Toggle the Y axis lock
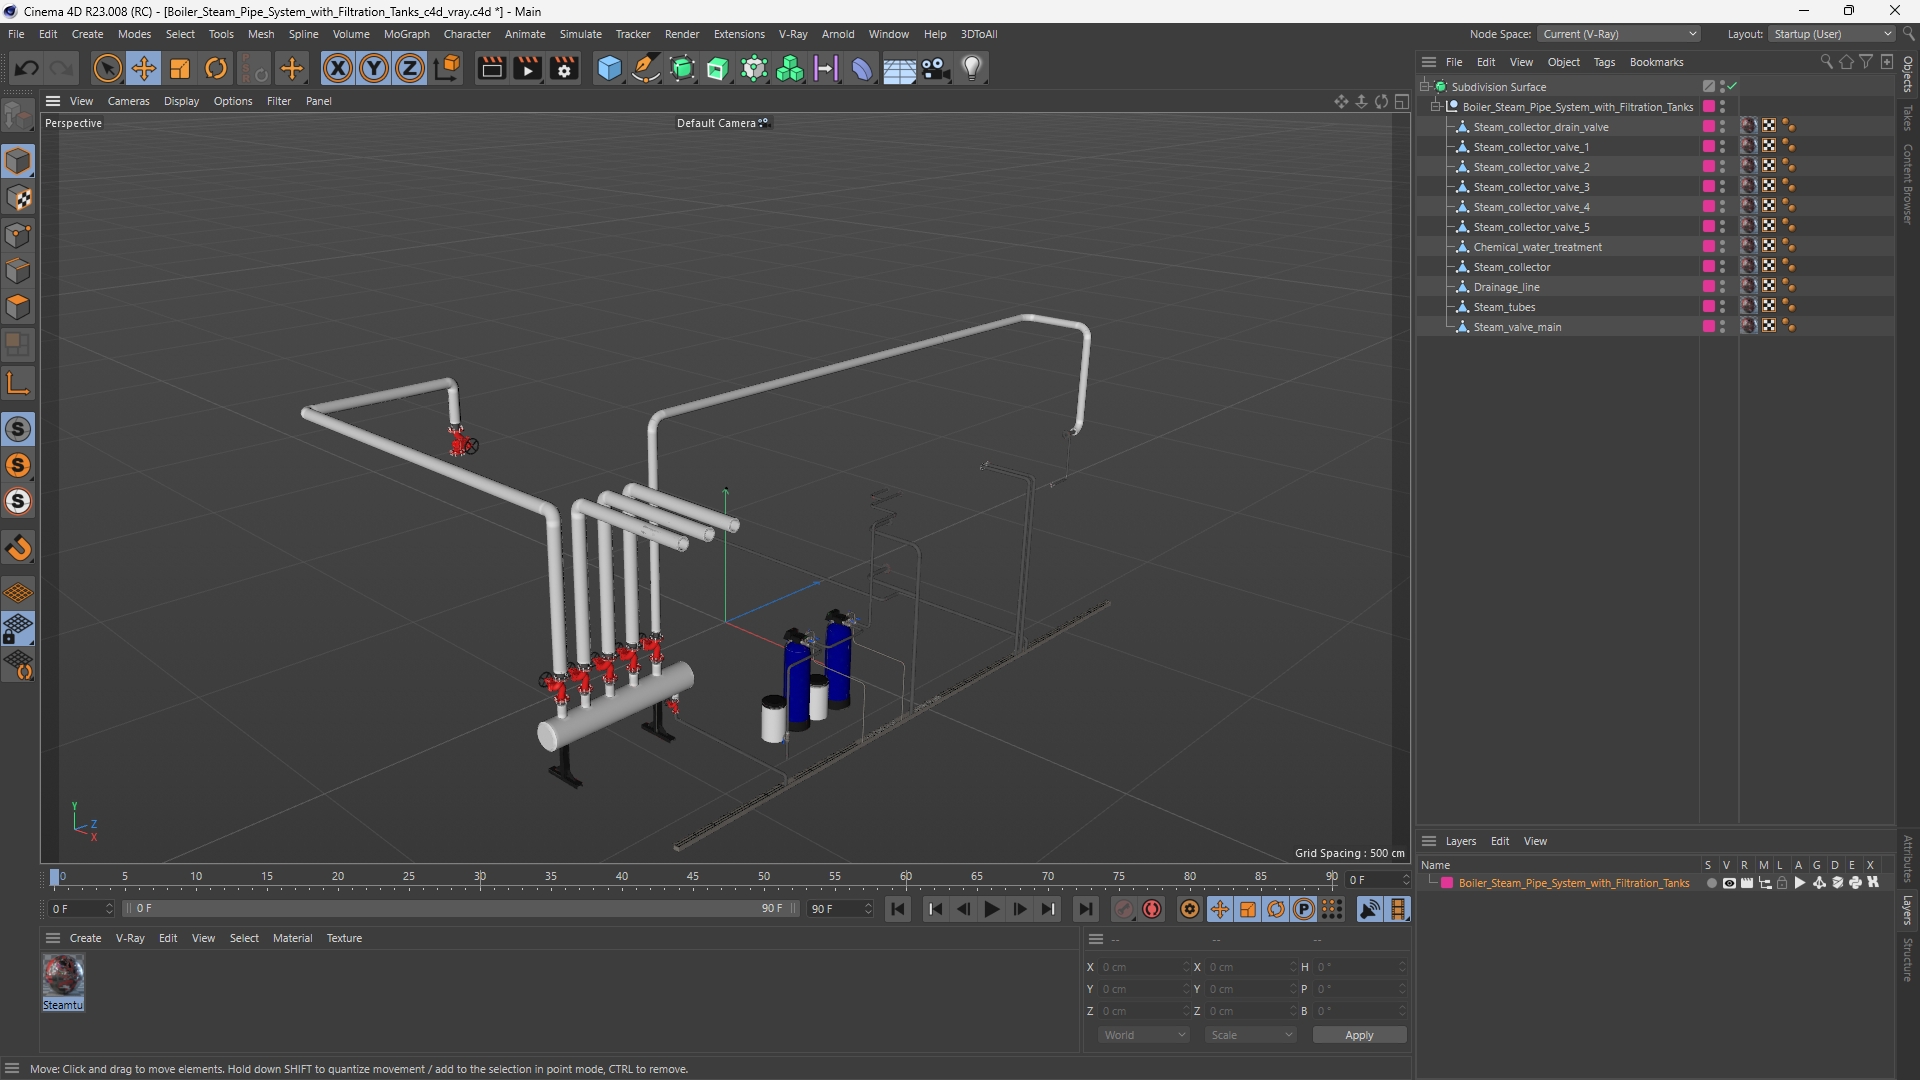 pyautogui.click(x=374, y=68)
